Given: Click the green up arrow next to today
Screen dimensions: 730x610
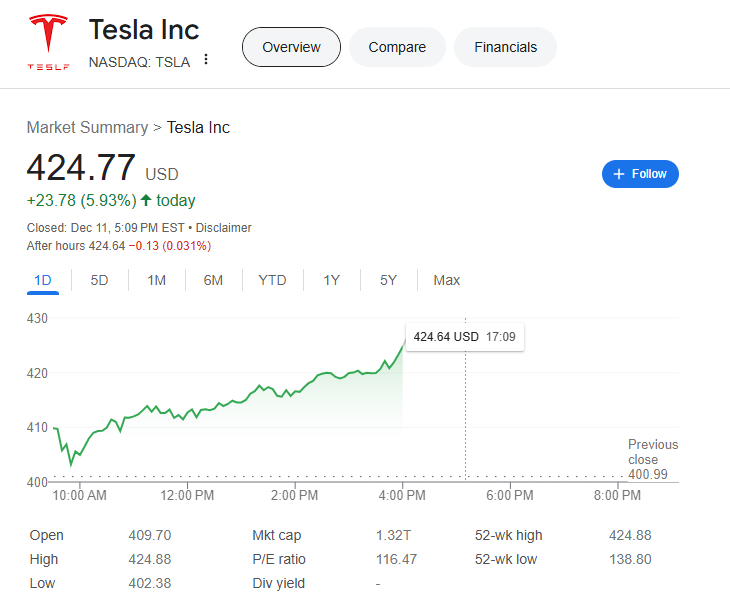Looking at the screenshot, I should tap(146, 200).
